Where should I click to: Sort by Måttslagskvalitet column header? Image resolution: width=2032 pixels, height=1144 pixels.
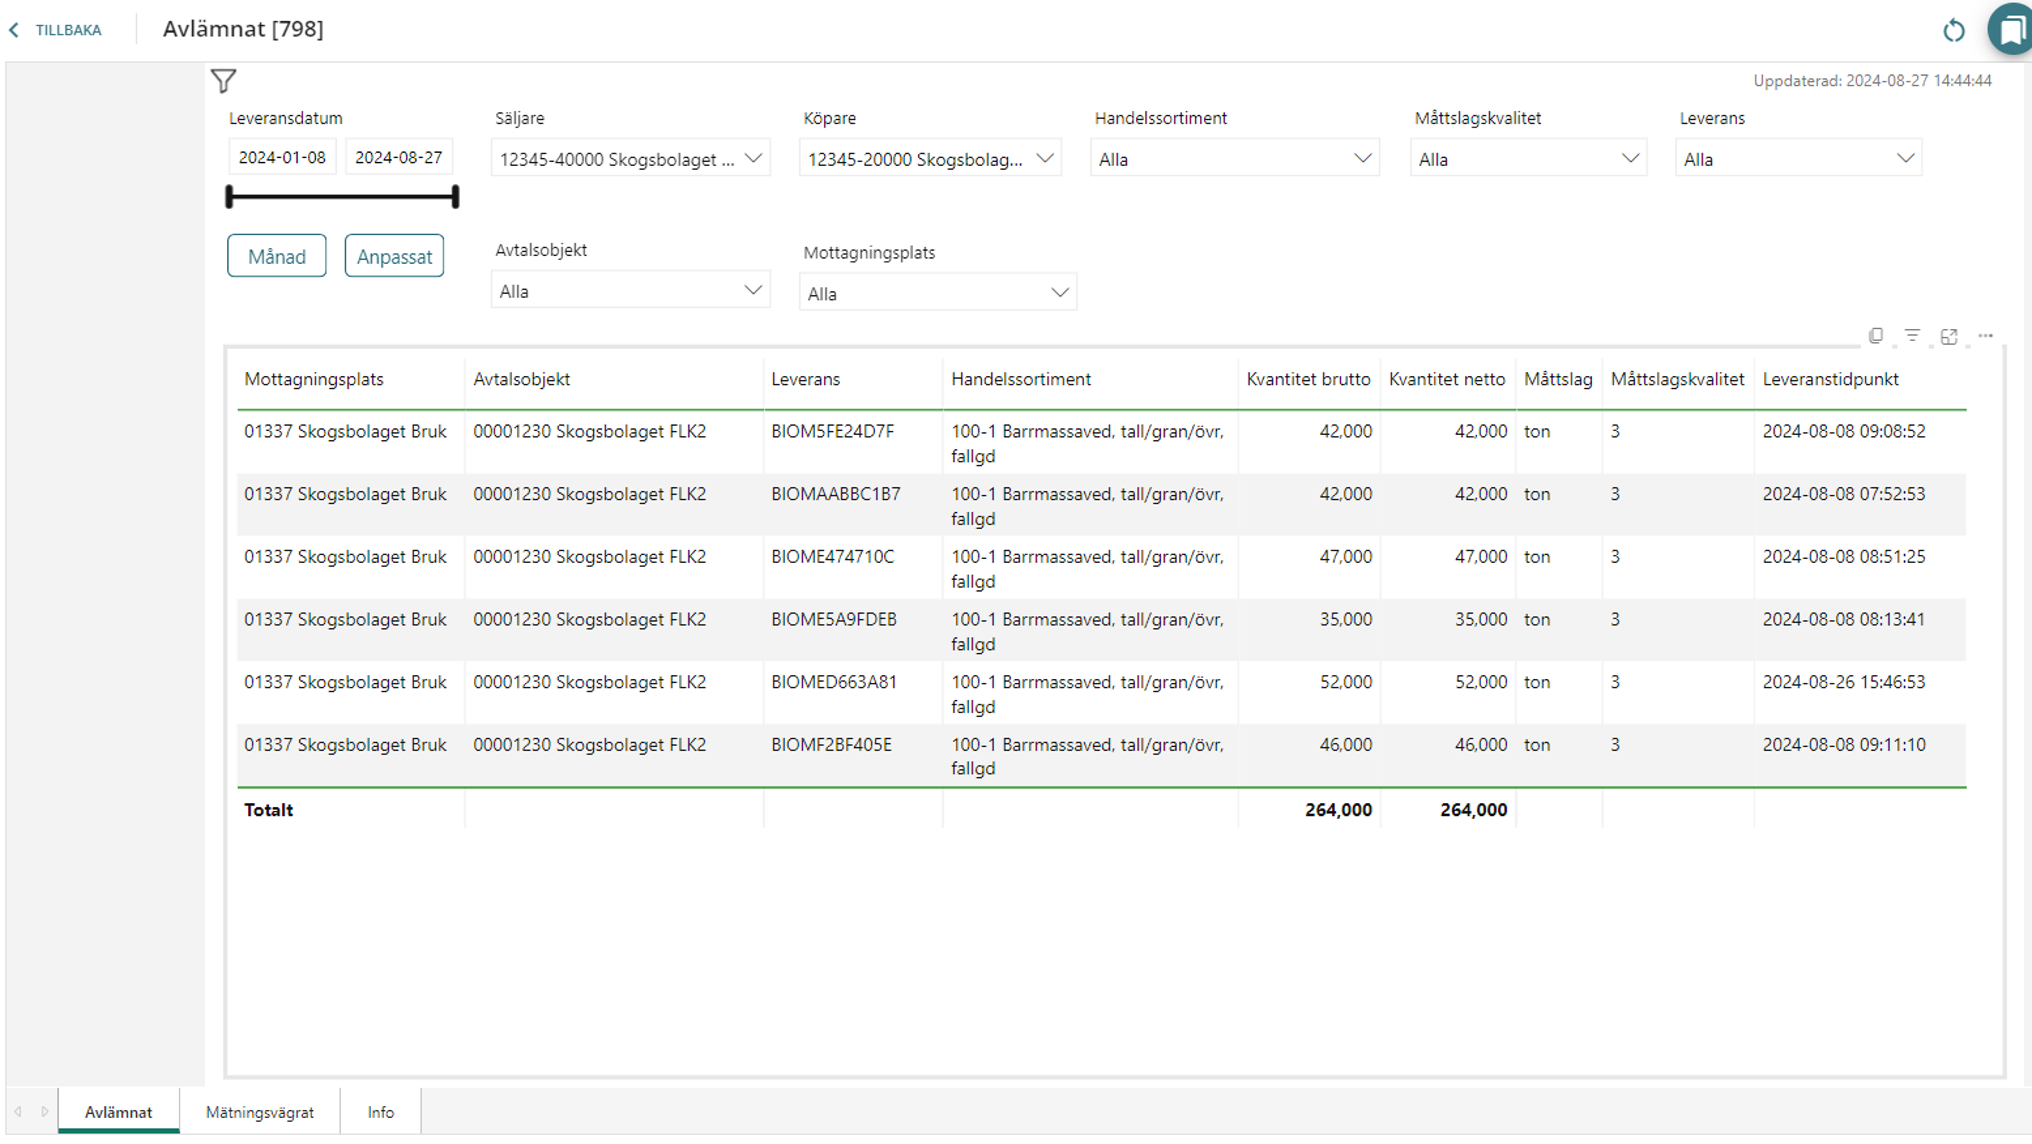click(x=1677, y=379)
